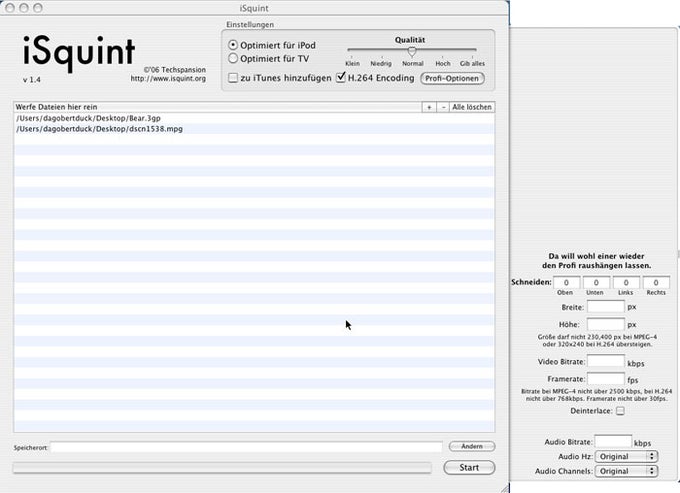Click the Audio Bitrate field
This screenshot has height=493, width=680.
click(x=613, y=441)
